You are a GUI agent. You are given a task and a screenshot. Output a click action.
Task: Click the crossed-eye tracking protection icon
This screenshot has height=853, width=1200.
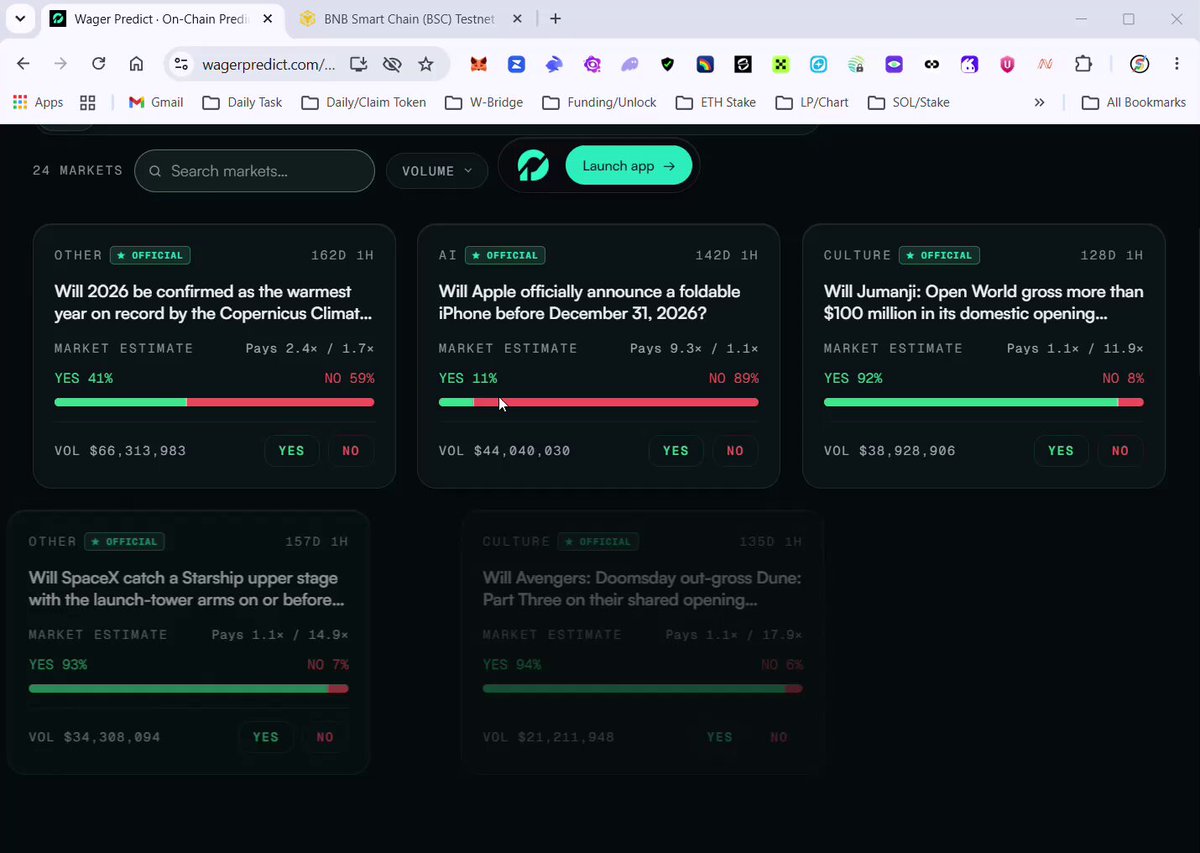click(392, 64)
